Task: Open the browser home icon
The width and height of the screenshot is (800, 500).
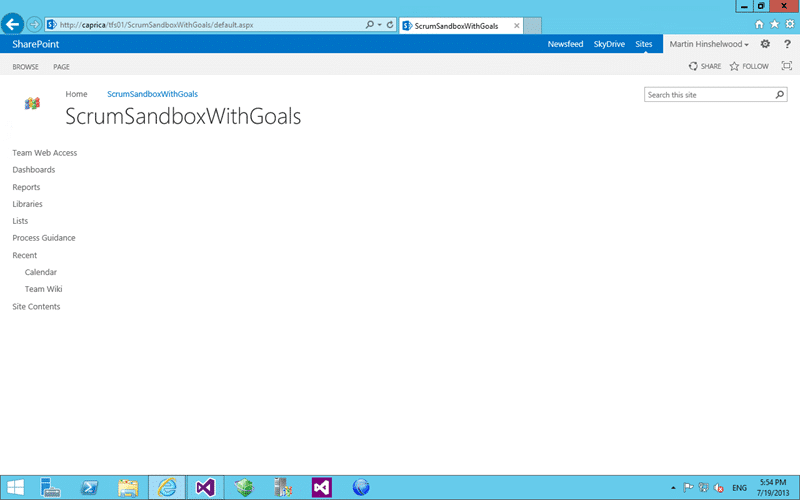Action: (759, 24)
